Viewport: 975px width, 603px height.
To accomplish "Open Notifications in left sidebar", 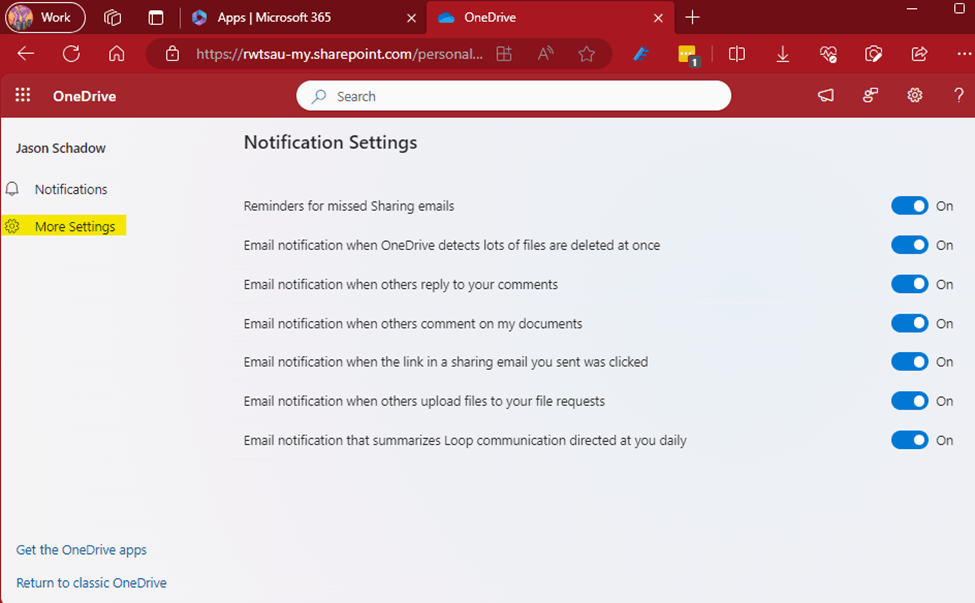I will (x=57, y=189).
